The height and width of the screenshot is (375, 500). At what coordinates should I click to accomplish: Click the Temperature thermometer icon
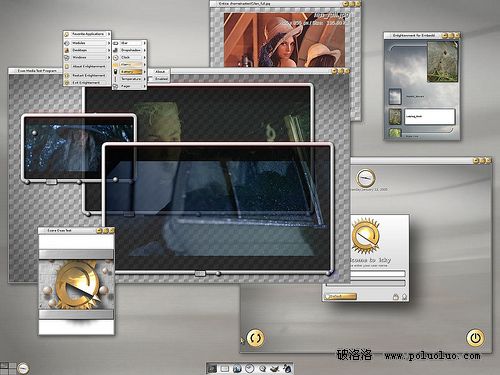[116, 79]
